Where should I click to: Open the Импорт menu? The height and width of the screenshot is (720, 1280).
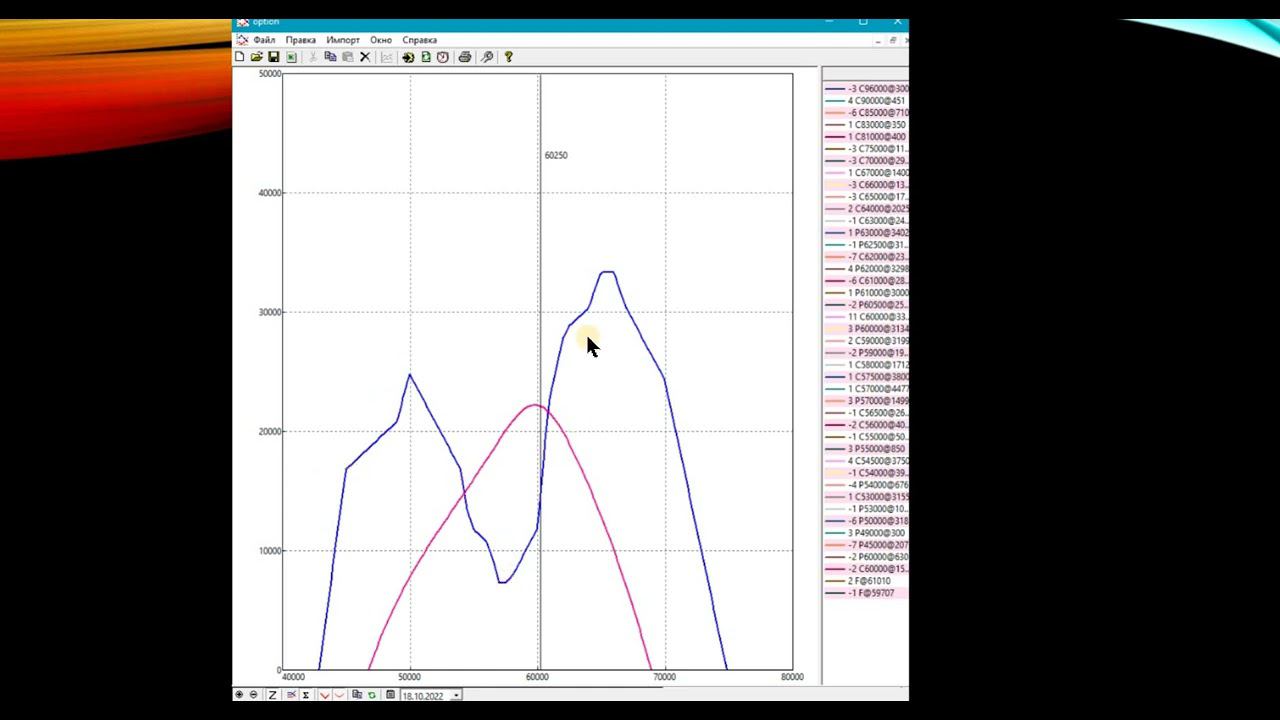(x=343, y=40)
